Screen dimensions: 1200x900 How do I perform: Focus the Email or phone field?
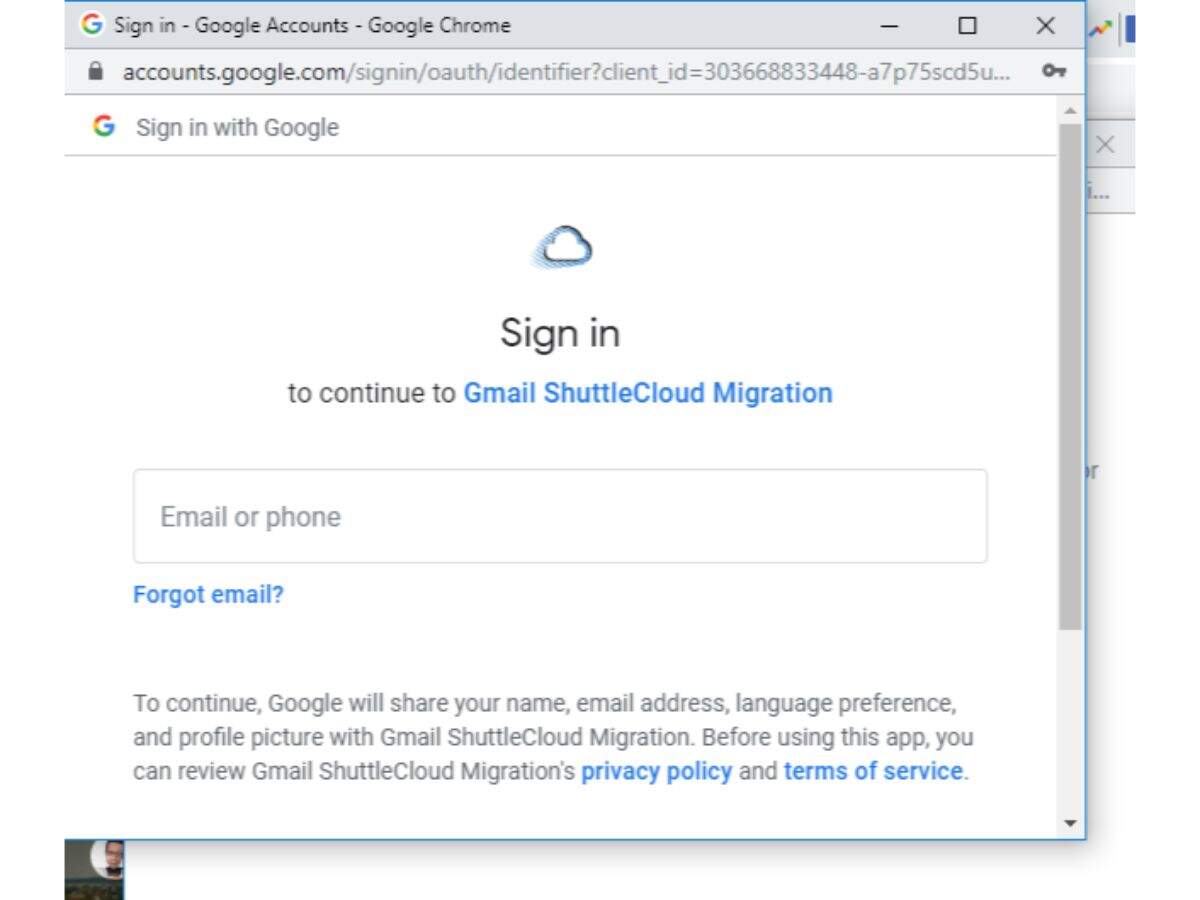pyautogui.click(x=560, y=516)
